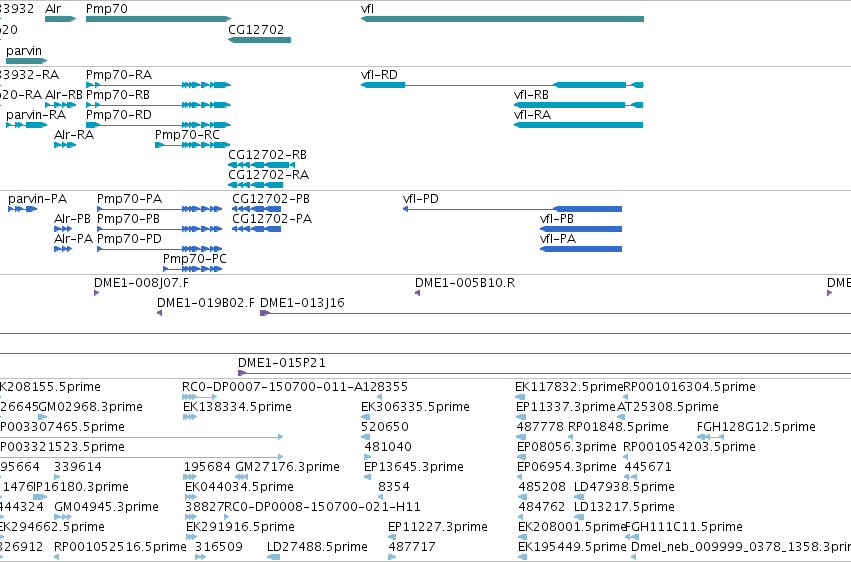
Task: Select the vfl-RB transcript label
Action: click(531, 94)
